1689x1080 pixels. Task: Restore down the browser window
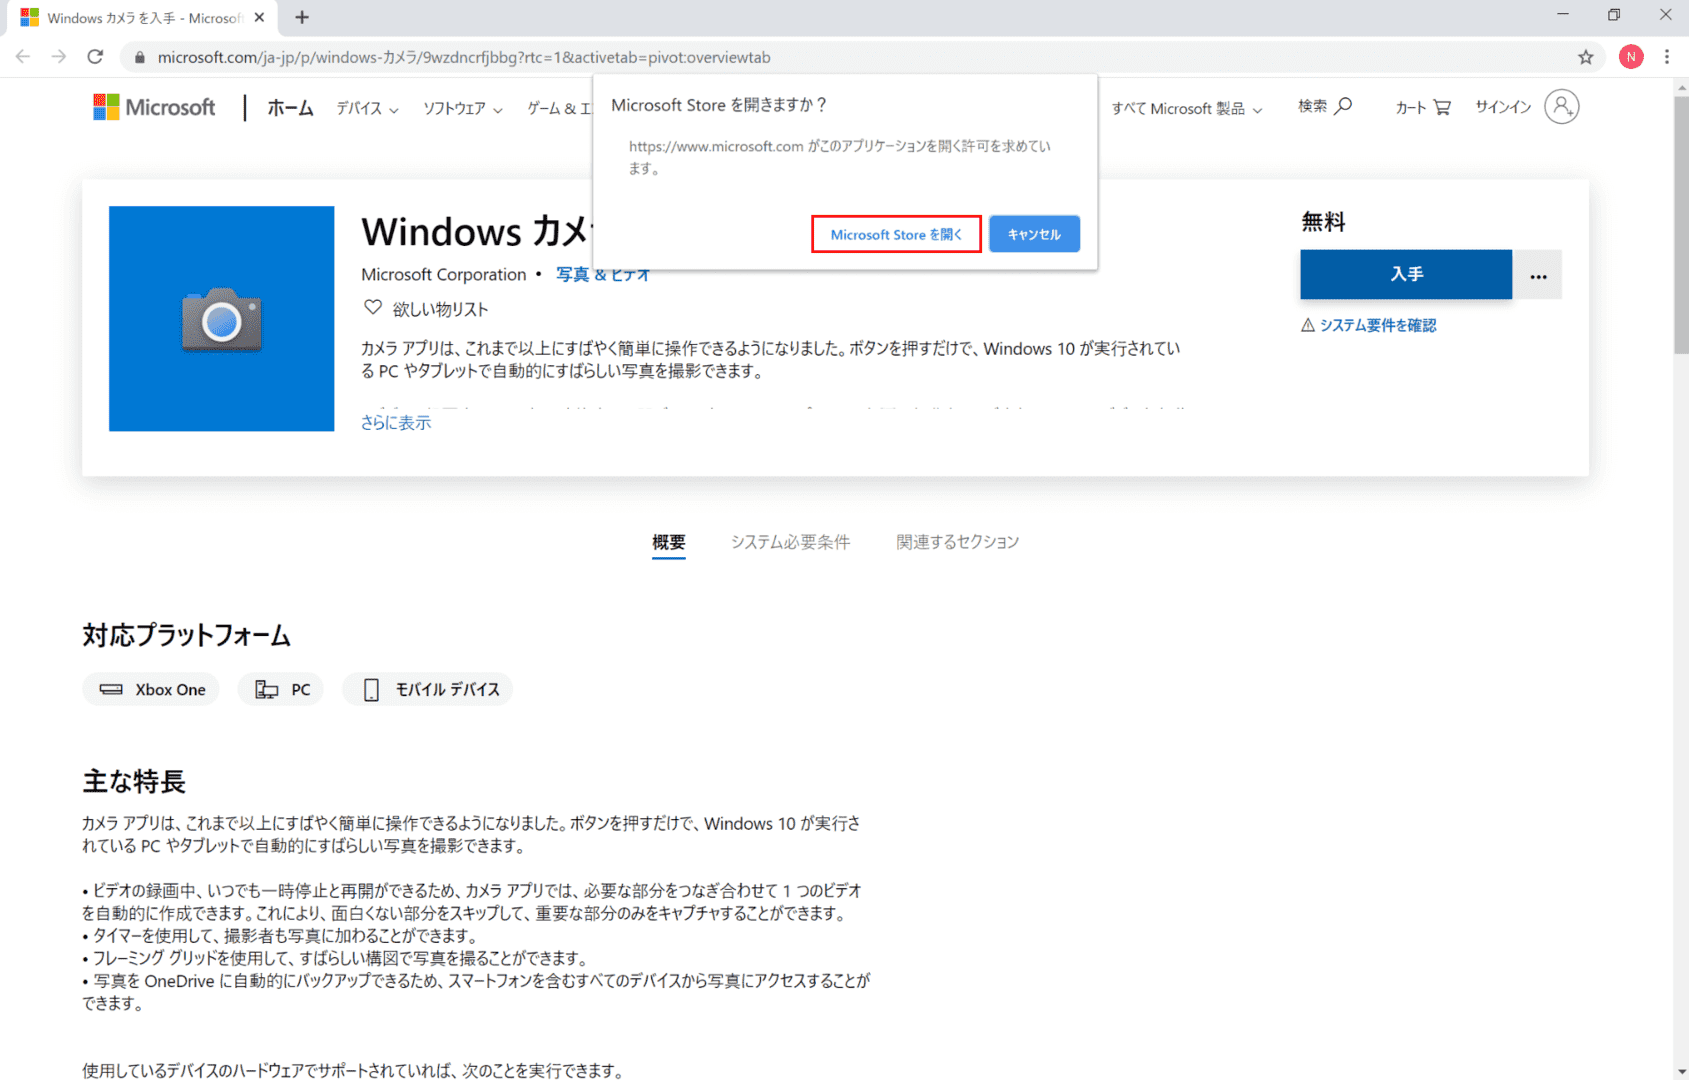[x=1614, y=14]
